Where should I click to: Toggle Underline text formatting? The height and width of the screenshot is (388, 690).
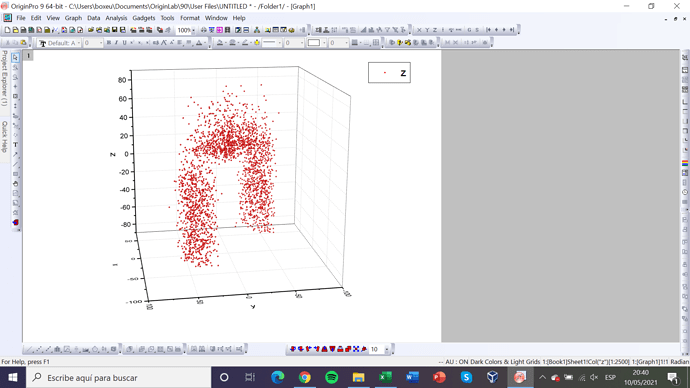(125, 43)
